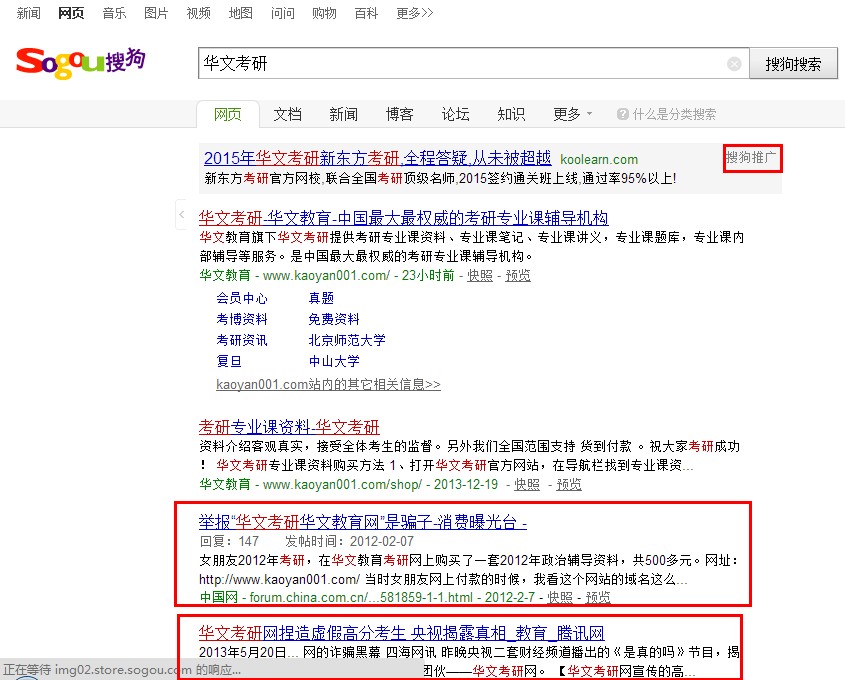
Task: Open the 北京师范大学 sitelink
Action: coord(347,340)
